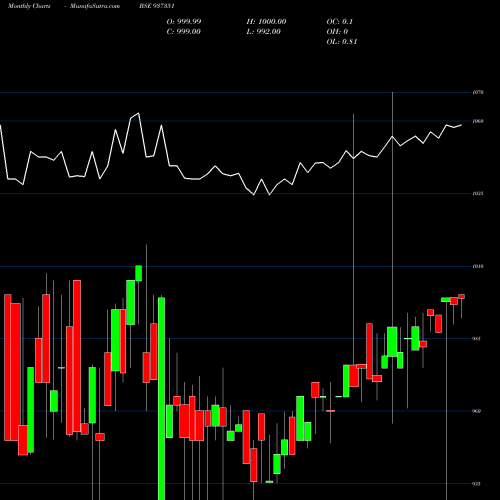Click the "BSE 937351" symbol label
The width and height of the screenshot is (500, 500).
(157, 6)
